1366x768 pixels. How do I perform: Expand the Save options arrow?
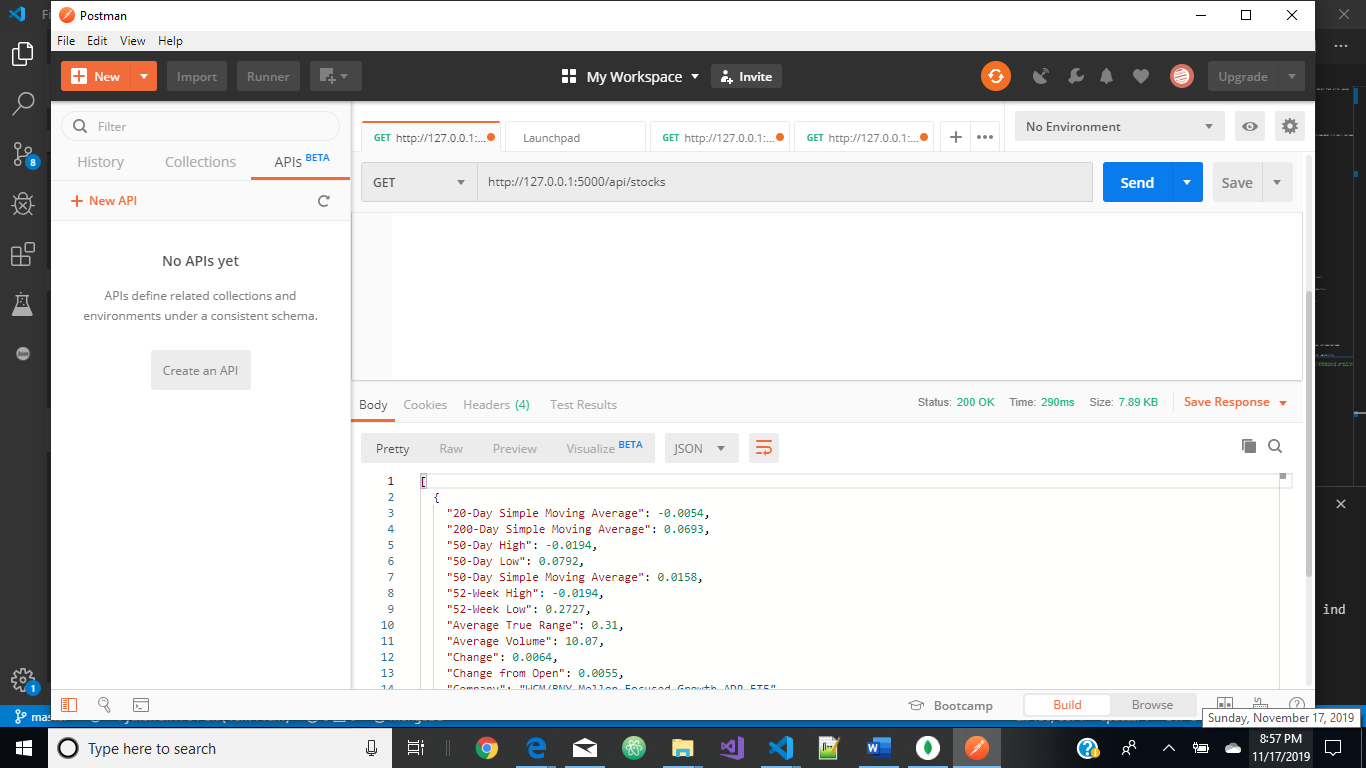(x=1277, y=182)
